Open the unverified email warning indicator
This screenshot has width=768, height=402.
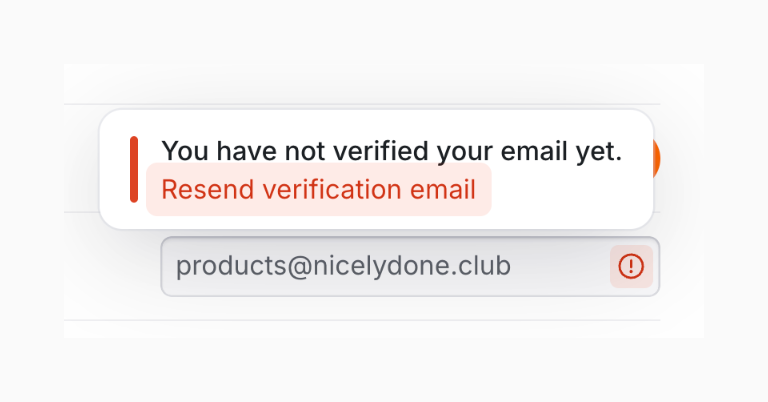click(x=631, y=266)
